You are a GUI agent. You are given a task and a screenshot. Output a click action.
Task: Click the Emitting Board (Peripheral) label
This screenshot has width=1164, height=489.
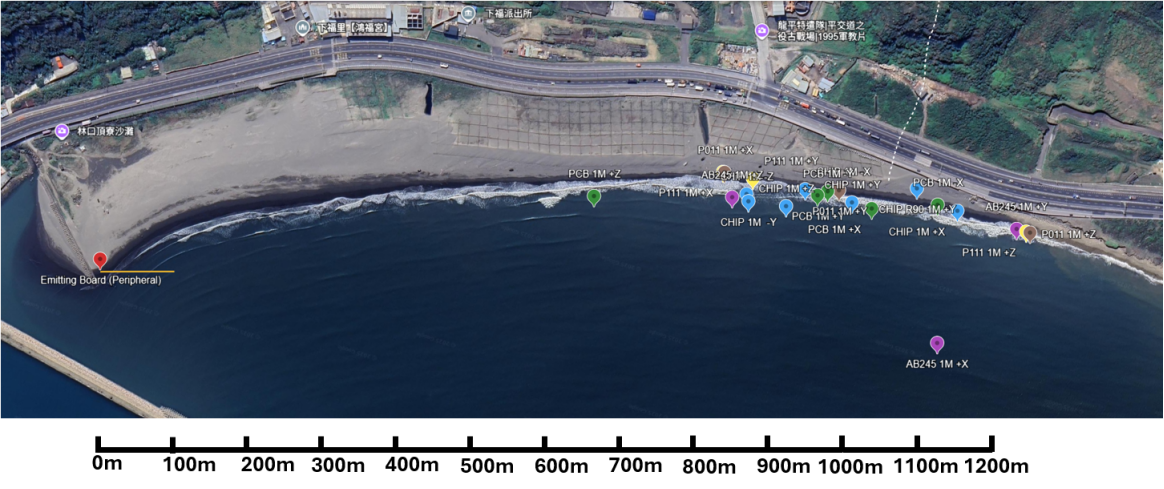coord(101,281)
